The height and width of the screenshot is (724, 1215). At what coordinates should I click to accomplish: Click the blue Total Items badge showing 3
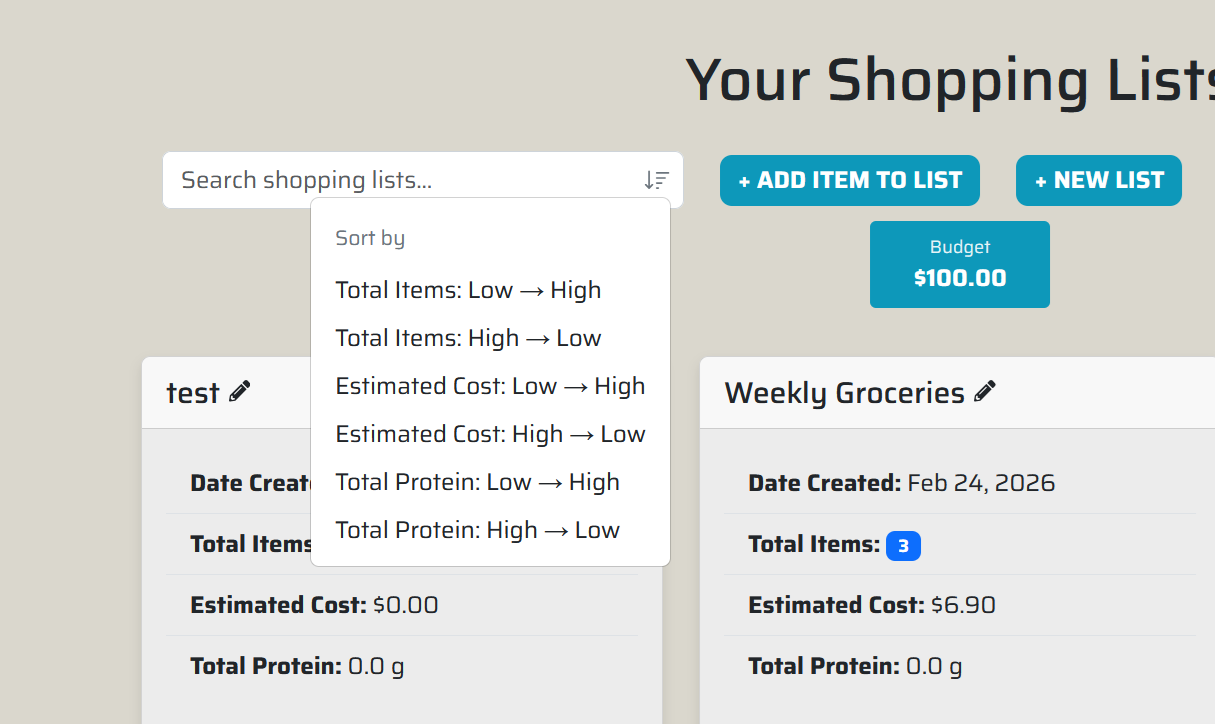click(x=903, y=546)
